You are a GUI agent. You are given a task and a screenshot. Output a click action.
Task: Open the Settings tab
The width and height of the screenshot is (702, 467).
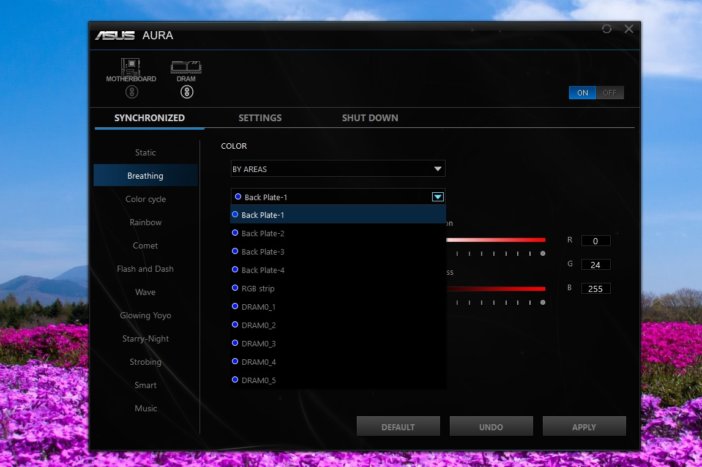click(x=260, y=118)
